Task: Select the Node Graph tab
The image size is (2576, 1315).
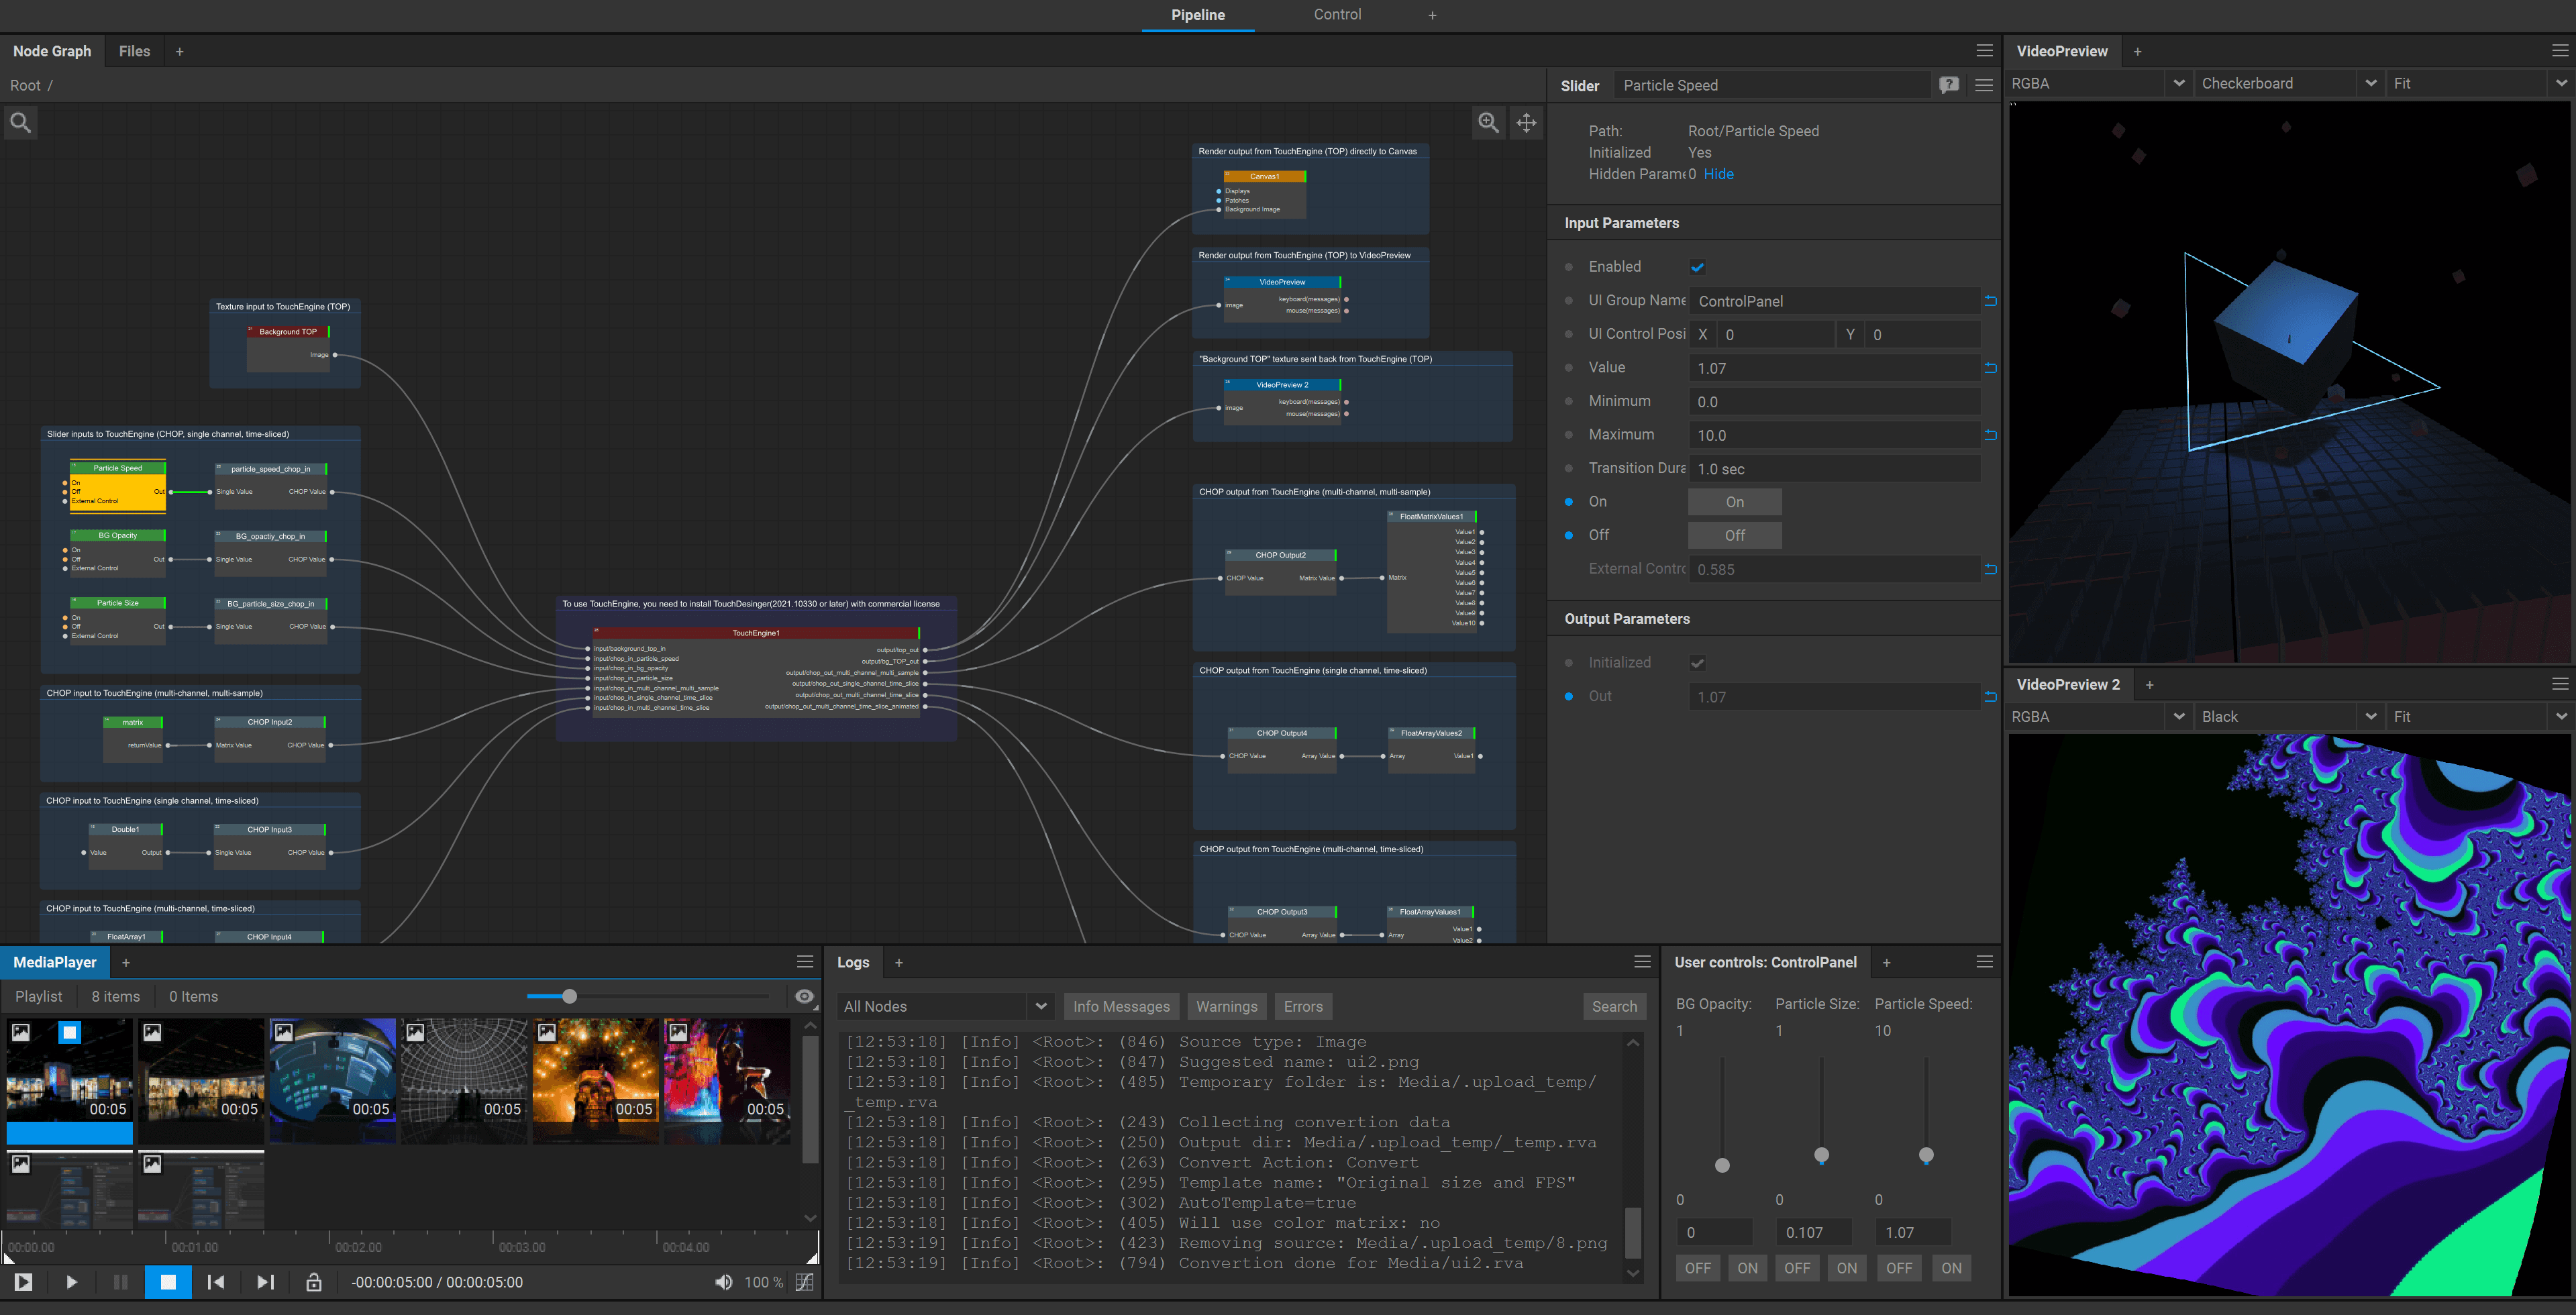Action: click(x=52, y=51)
